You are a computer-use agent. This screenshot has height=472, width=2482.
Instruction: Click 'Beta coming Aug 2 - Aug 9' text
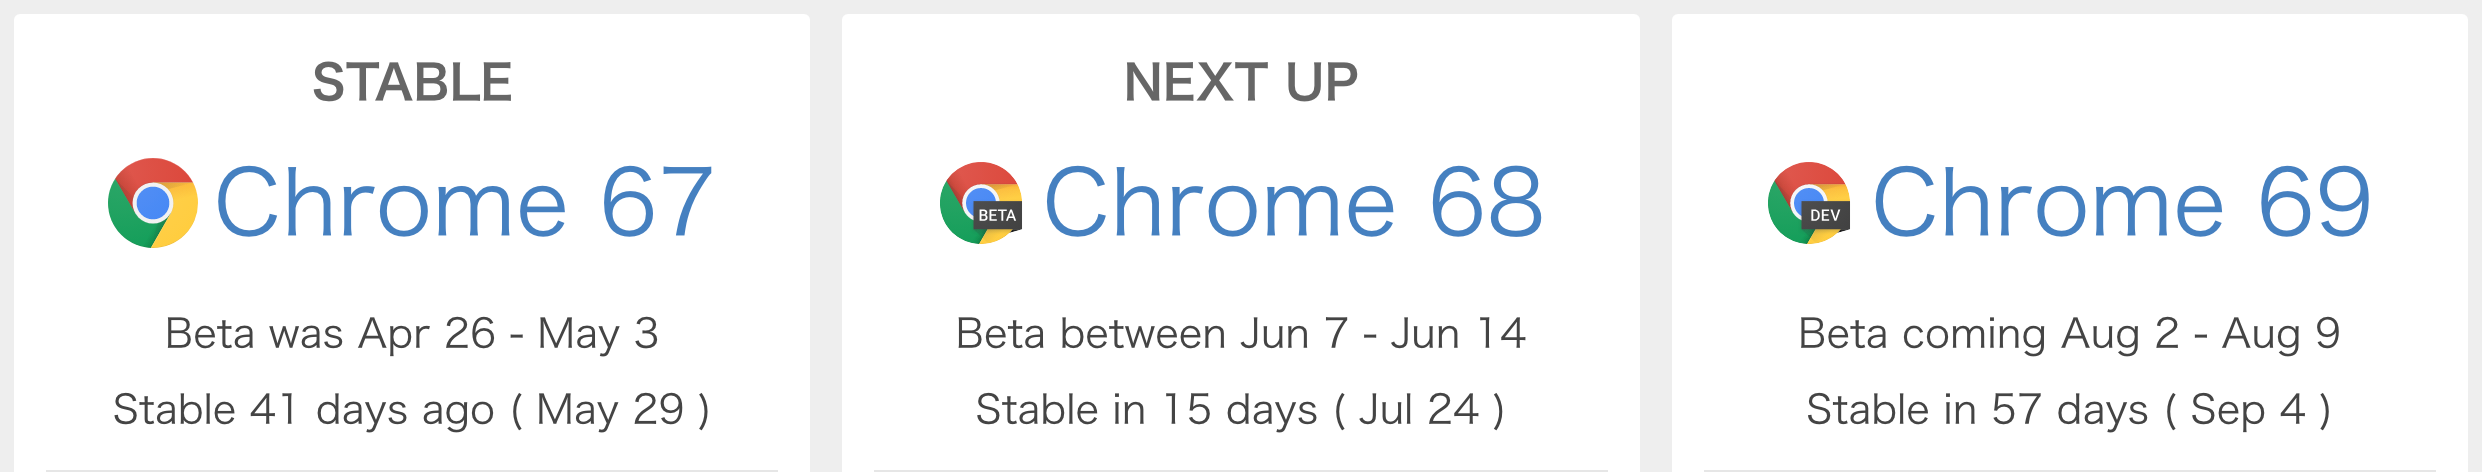pyautogui.click(x=2069, y=334)
